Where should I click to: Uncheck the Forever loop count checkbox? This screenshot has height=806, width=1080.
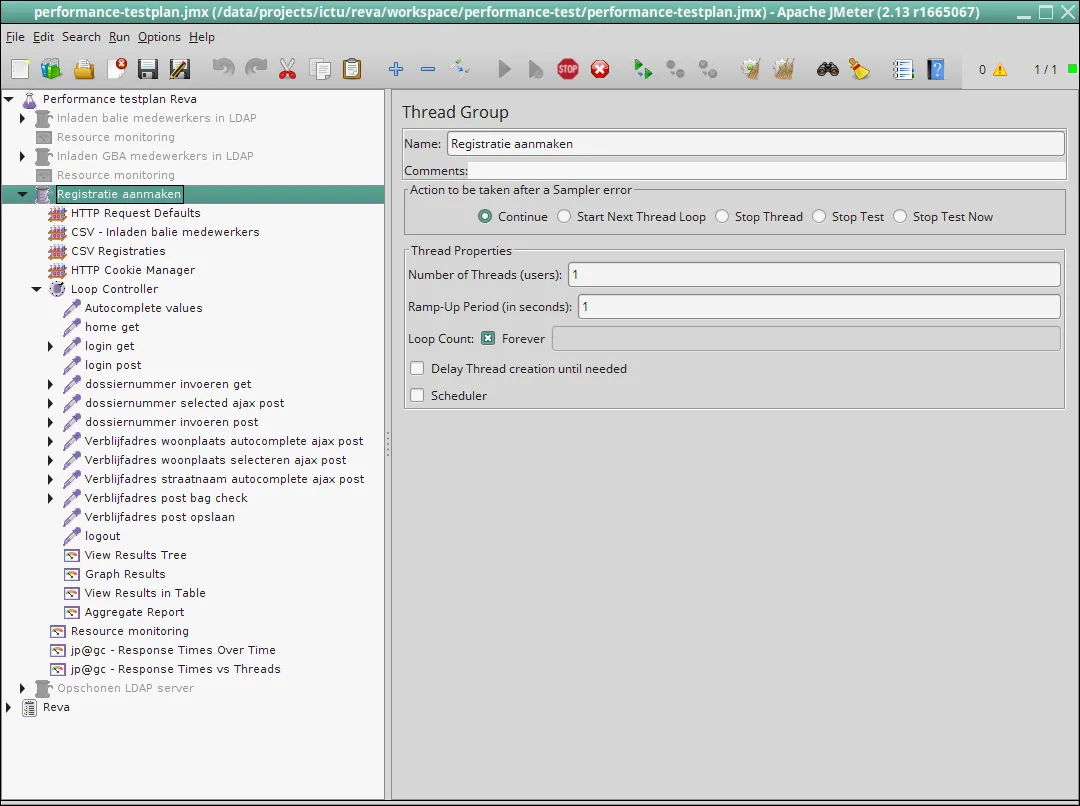click(488, 338)
